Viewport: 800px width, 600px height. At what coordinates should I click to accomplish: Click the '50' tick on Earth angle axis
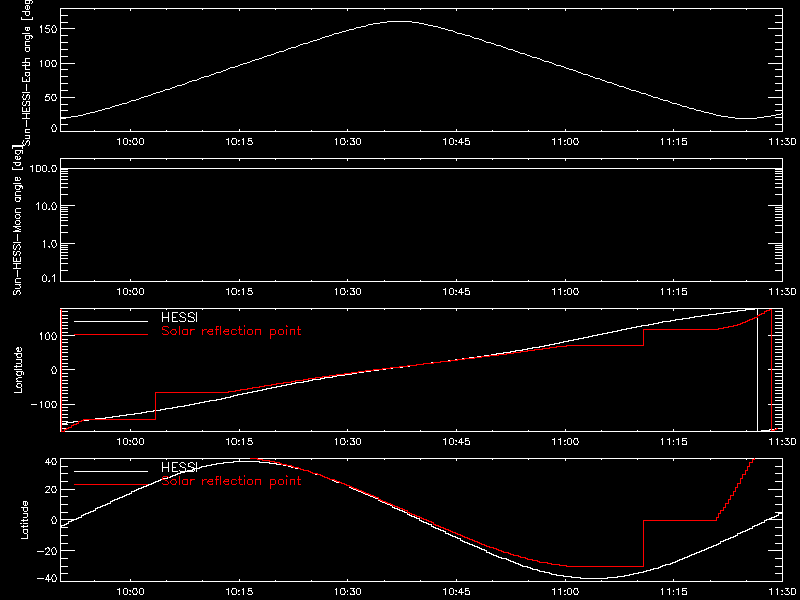click(x=49, y=98)
